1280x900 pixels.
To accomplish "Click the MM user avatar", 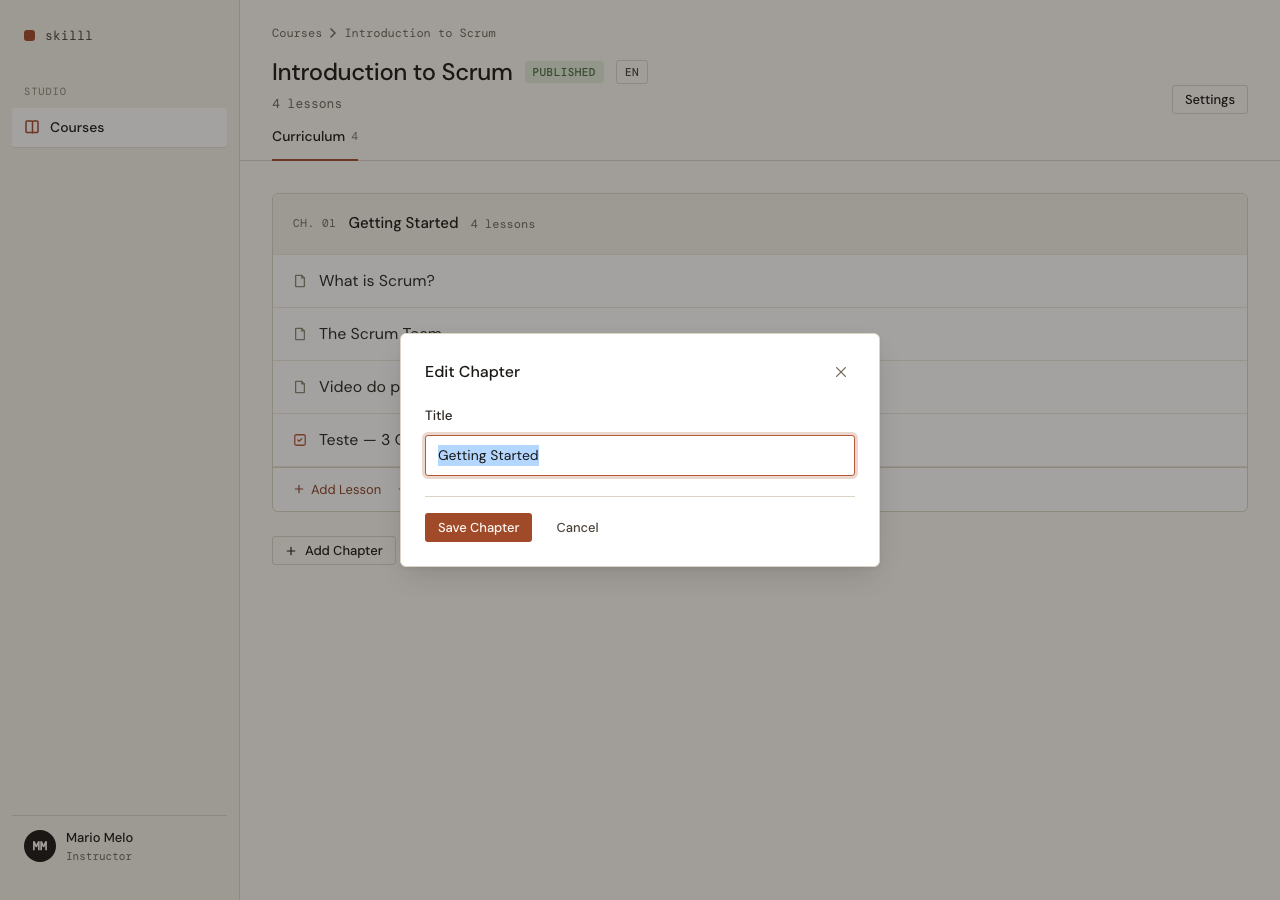I will pos(40,846).
